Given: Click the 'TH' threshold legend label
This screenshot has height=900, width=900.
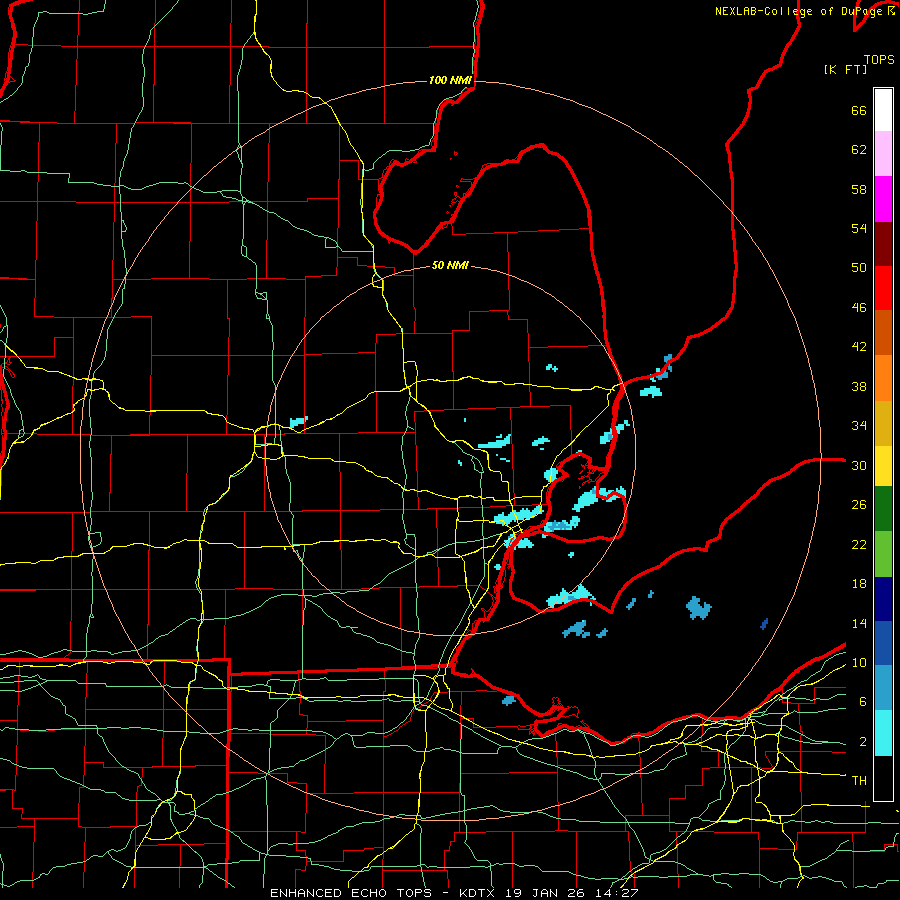Looking at the screenshot, I should (859, 780).
